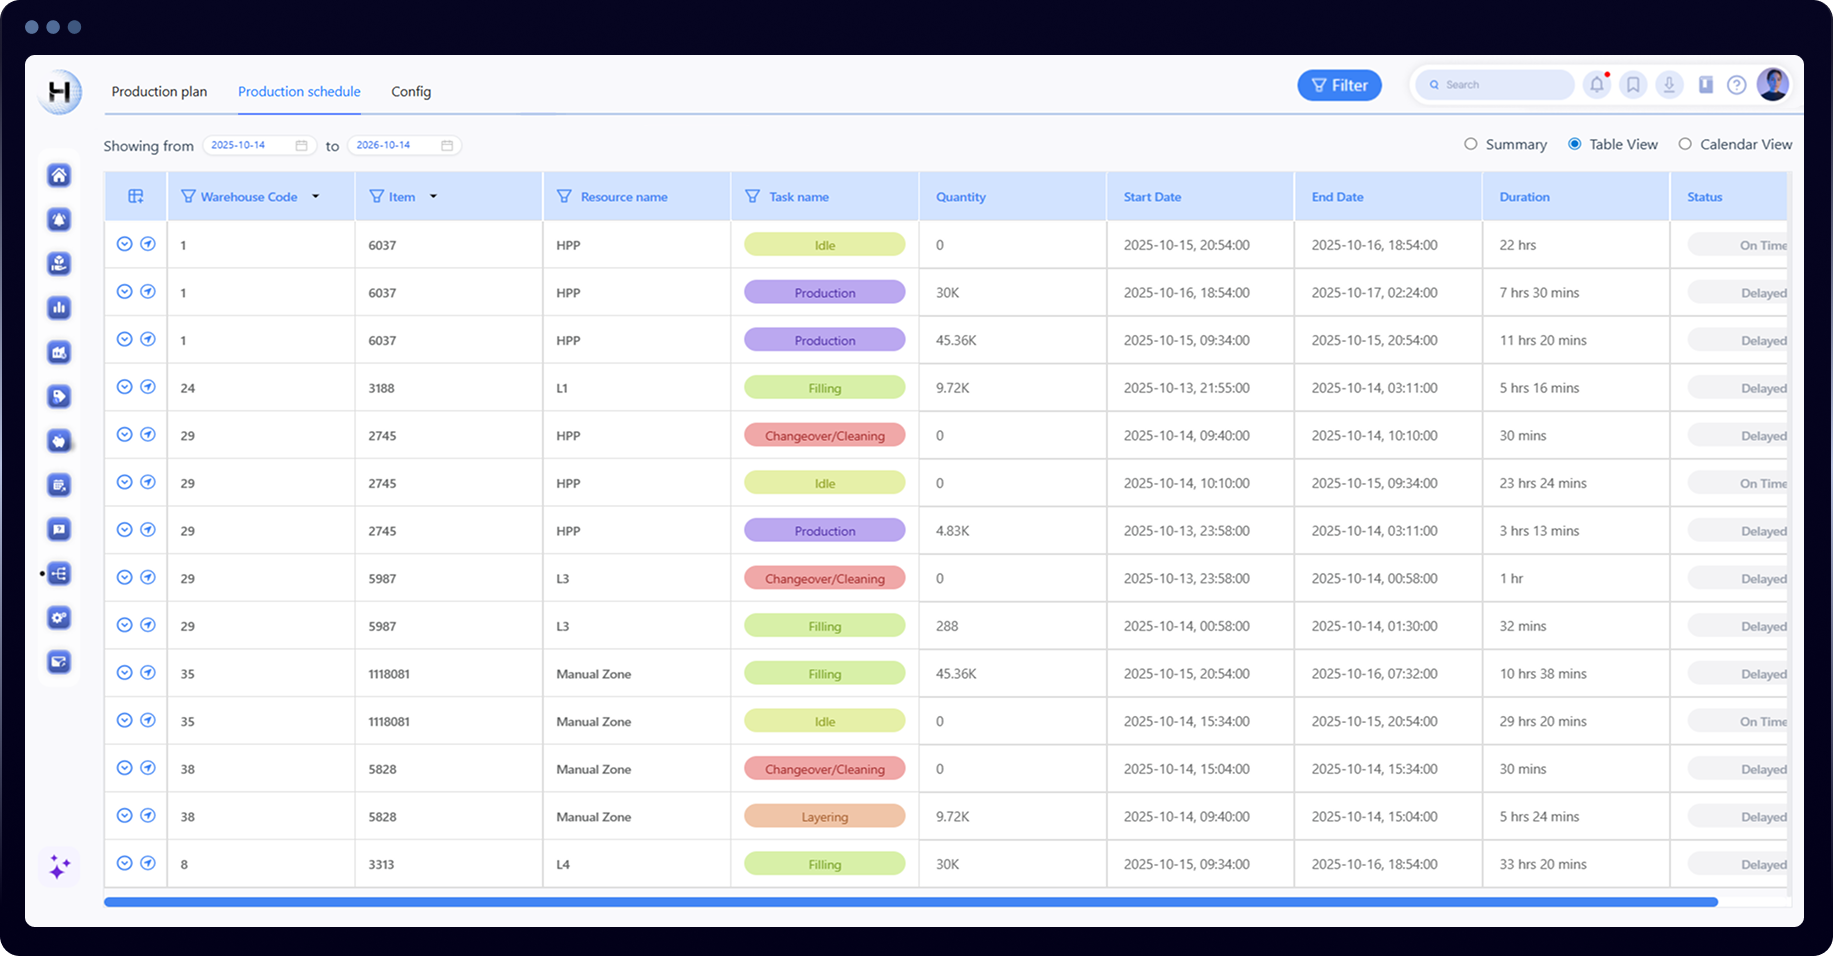Select the Calendar View radio button
The height and width of the screenshot is (956, 1833).
[1685, 144]
